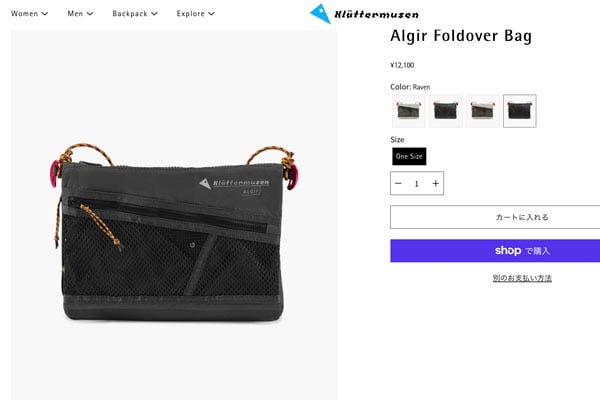Open the Explore menu
This screenshot has height=400, width=600.
[196, 14]
